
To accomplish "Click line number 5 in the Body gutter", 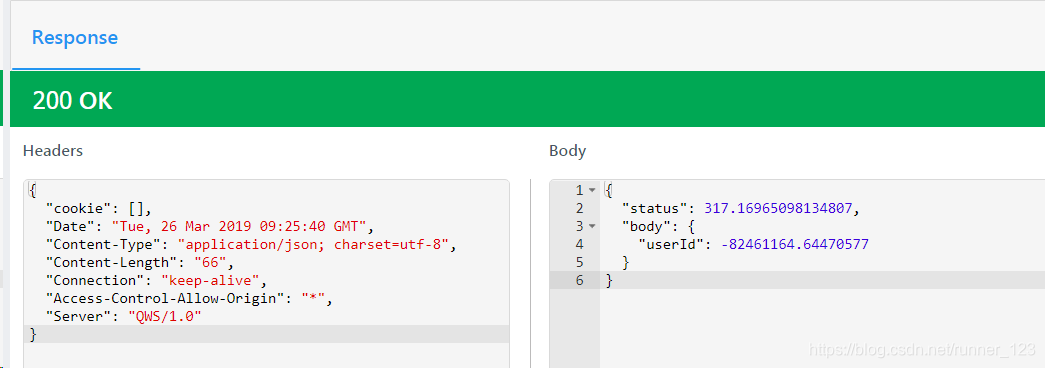I will click(579, 263).
